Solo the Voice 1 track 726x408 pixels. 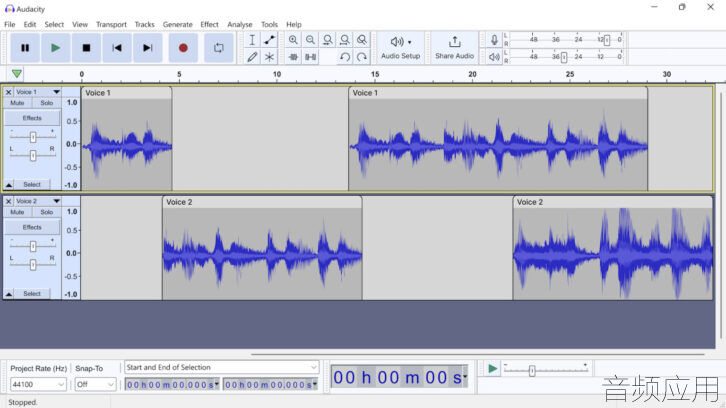tap(46, 103)
